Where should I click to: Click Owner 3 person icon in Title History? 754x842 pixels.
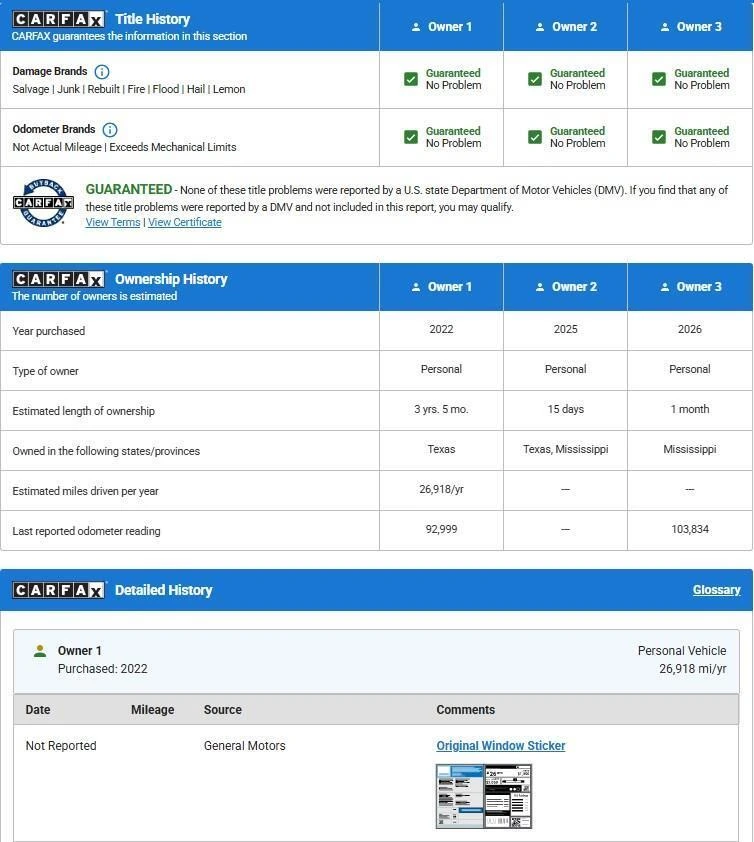tap(665, 27)
